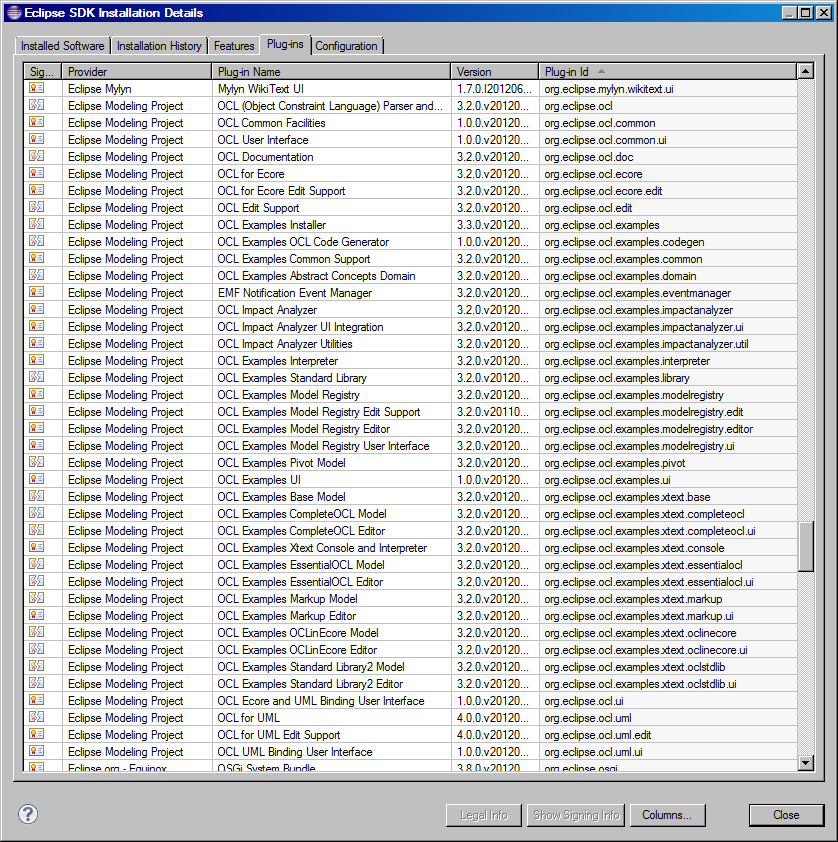The height and width of the screenshot is (842, 838).
Task: Sort by the Provider column header
Action: click(136, 71)
